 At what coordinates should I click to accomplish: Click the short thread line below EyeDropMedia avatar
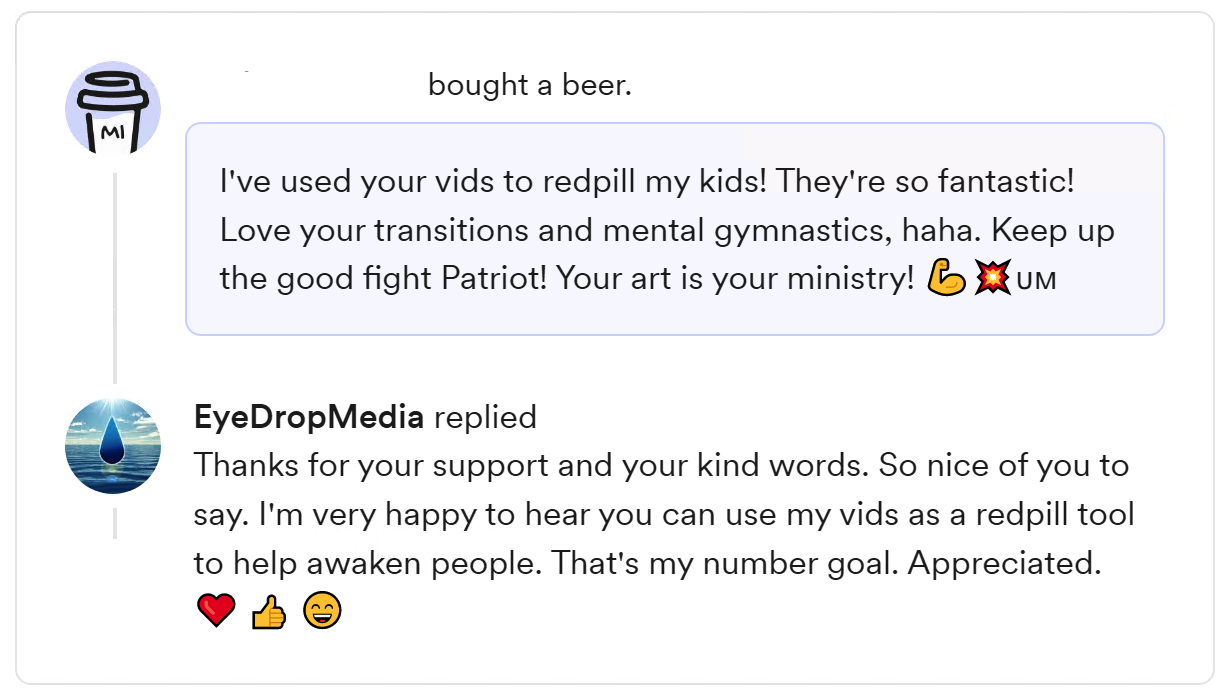[115, 523]
